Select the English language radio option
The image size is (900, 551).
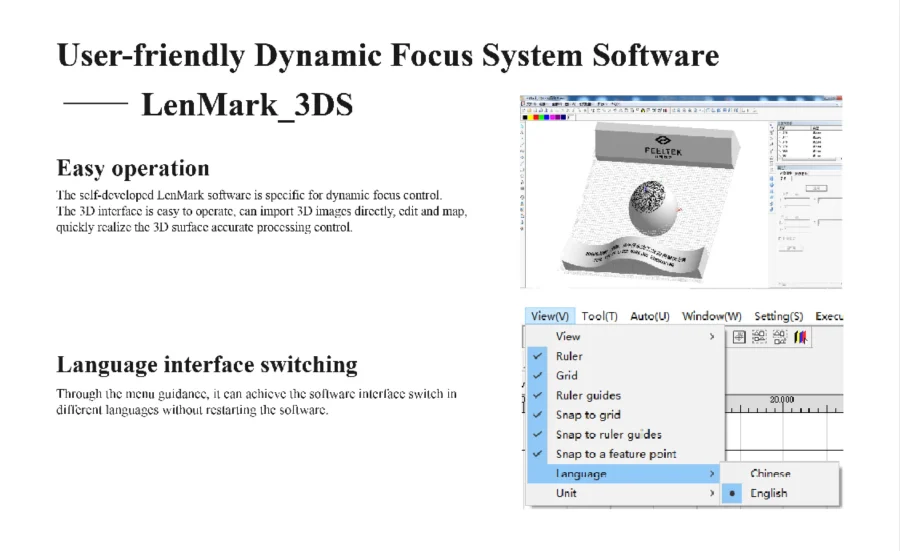[779, 493]
